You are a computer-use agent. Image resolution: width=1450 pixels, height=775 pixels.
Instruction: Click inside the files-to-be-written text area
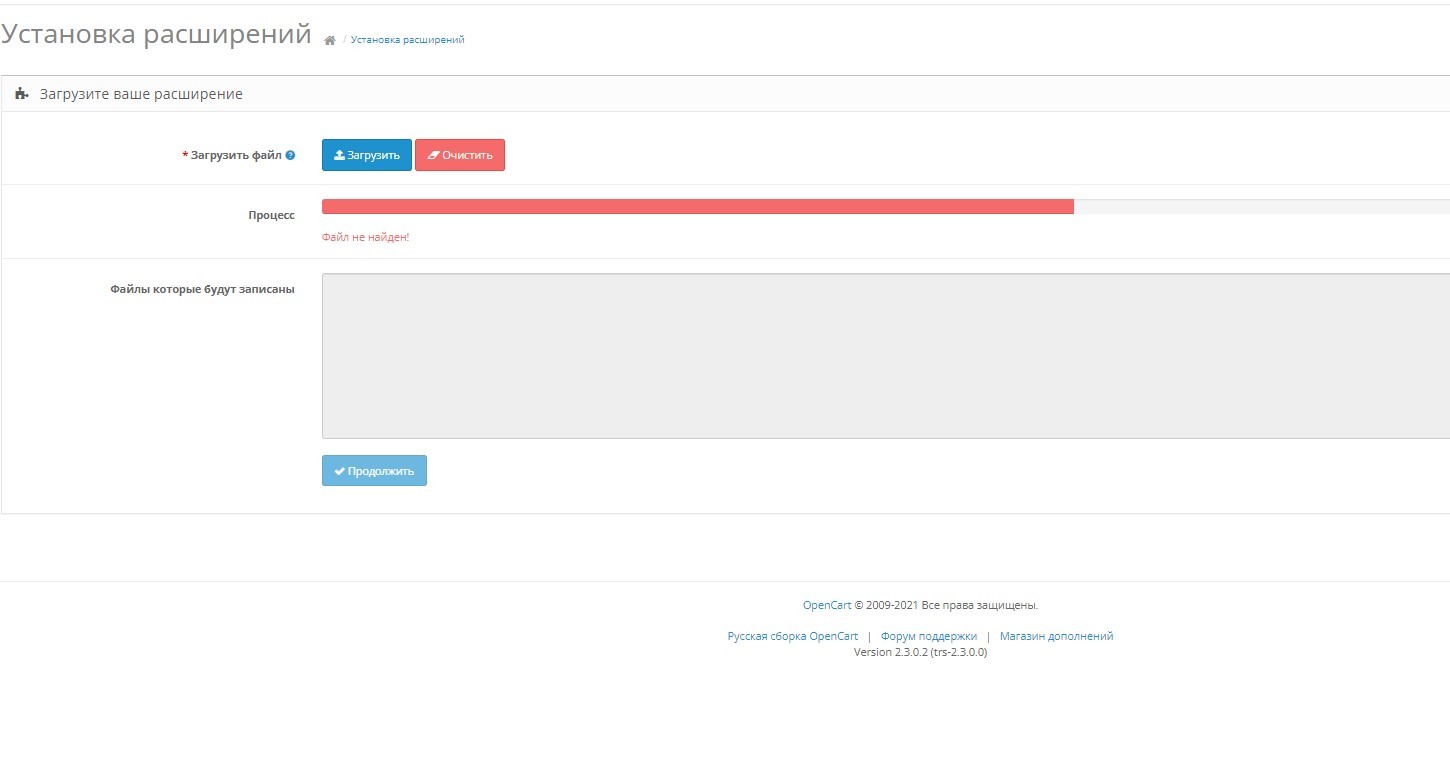(x=885, y=355)
